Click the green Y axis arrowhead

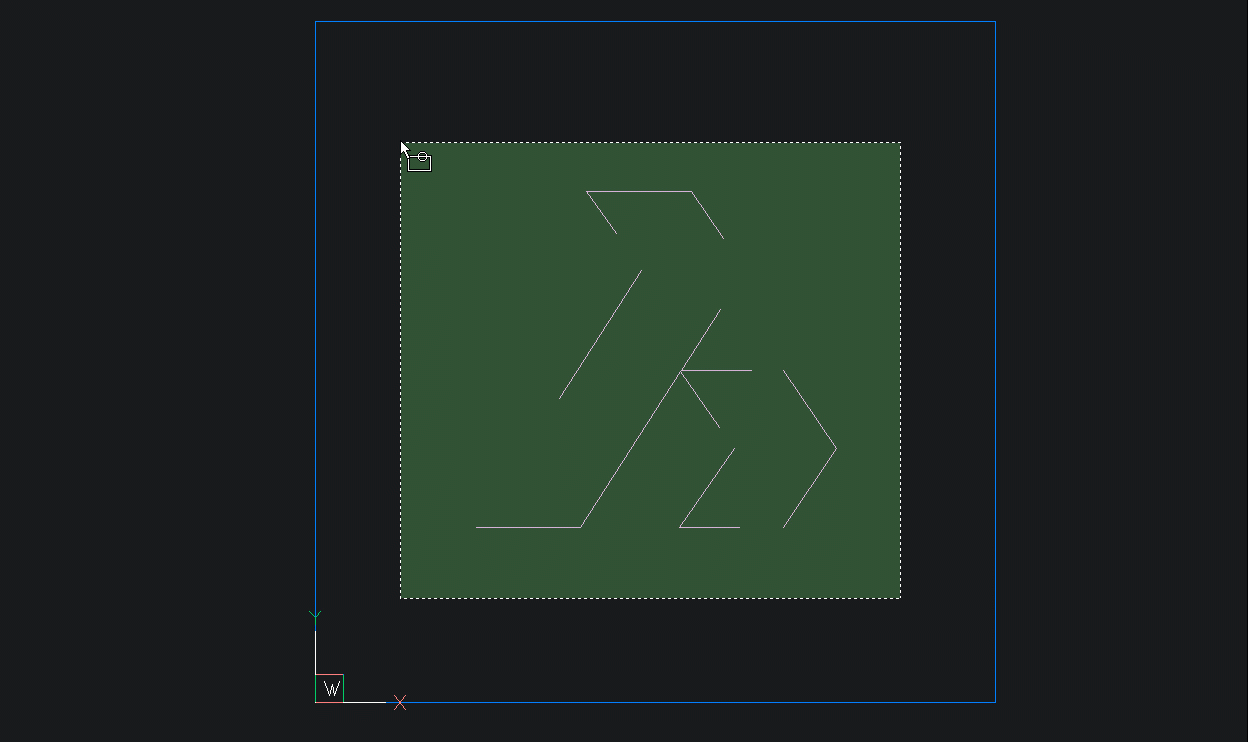click(x=315, y=614)
